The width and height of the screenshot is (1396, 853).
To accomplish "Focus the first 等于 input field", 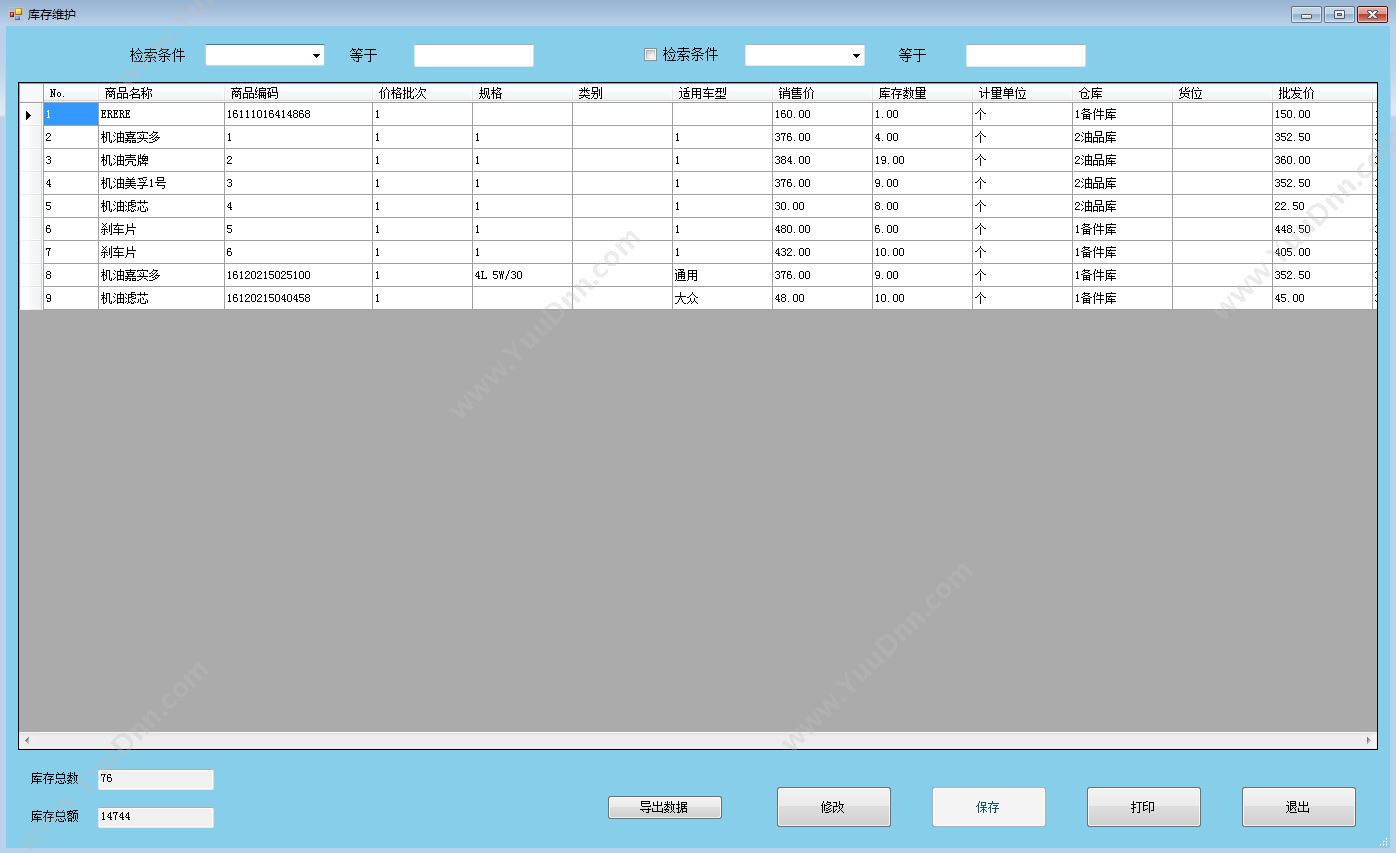I will pos(474,55).
